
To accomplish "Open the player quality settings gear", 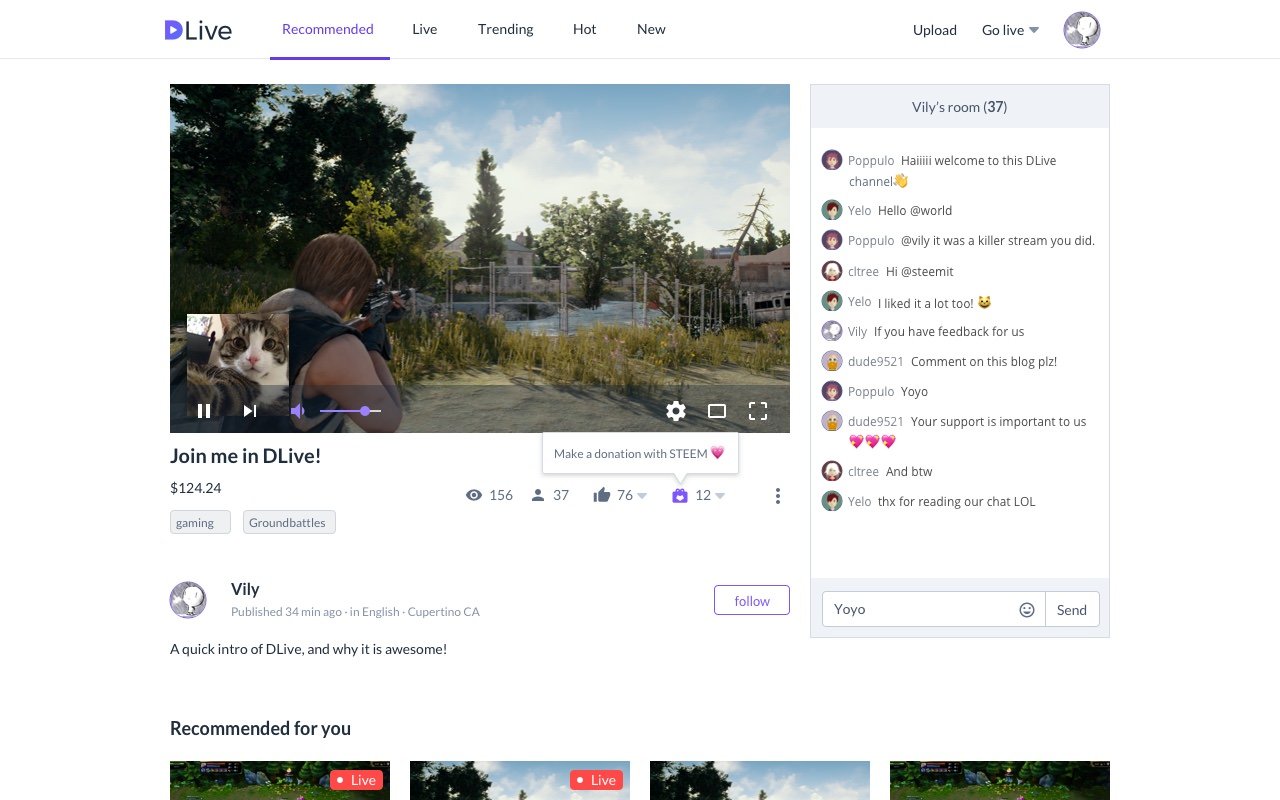I will pos(676,411).
